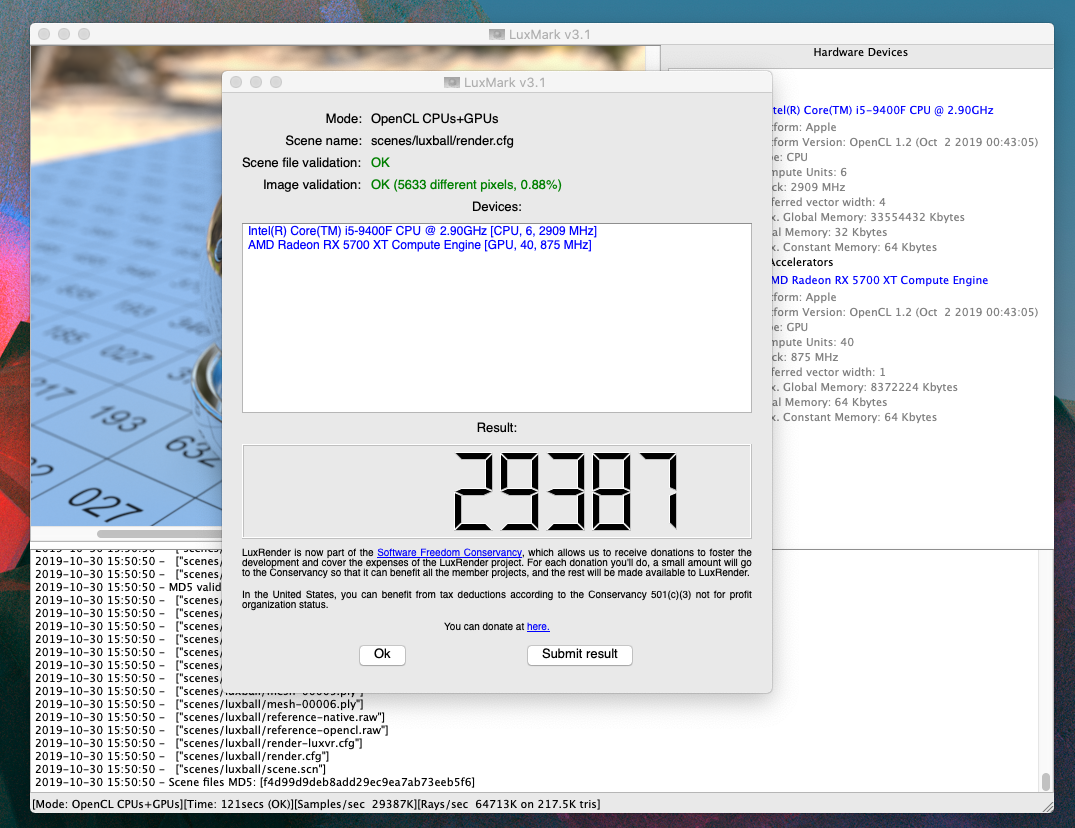Minimize the main LuxMark window
This screenshot has width=1075, height=828.
tap(64, 34)
